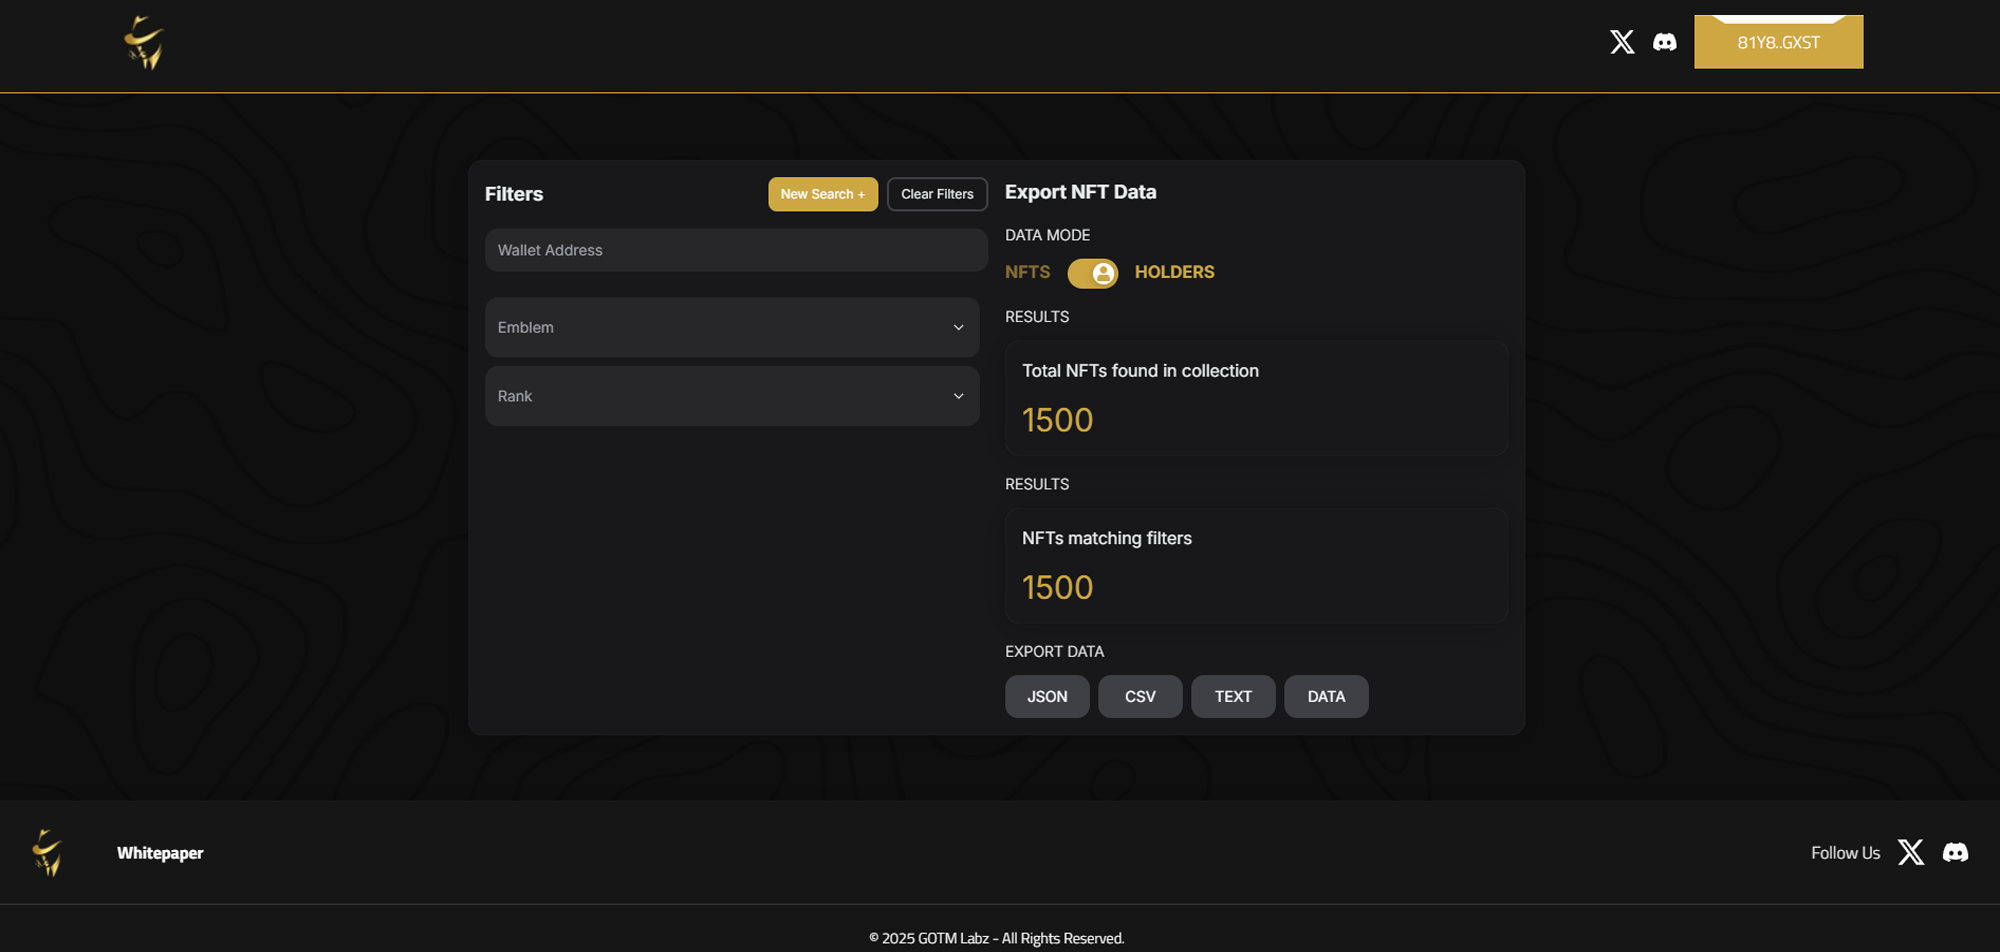Click the footer gold logo icon
This screenshot has height=952, width=2000.
(x=47, y=852)
